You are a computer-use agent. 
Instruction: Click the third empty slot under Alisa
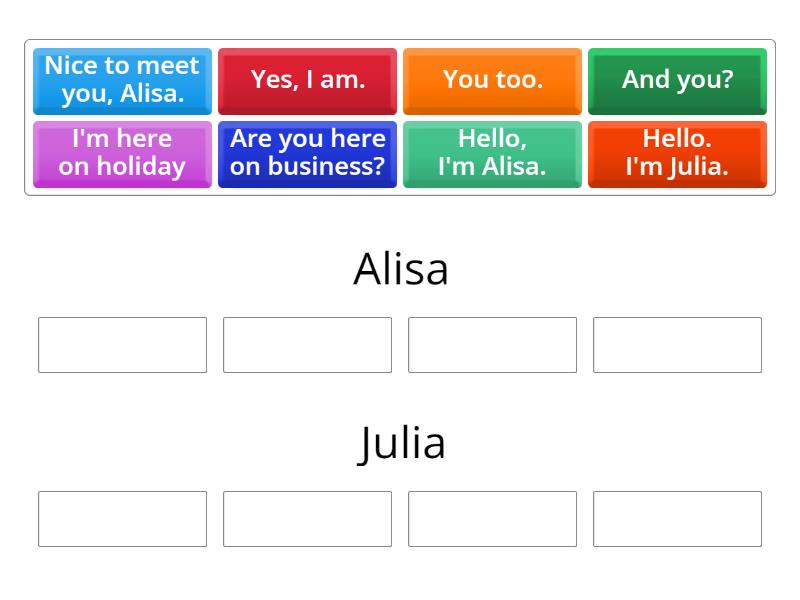[492, 344]
